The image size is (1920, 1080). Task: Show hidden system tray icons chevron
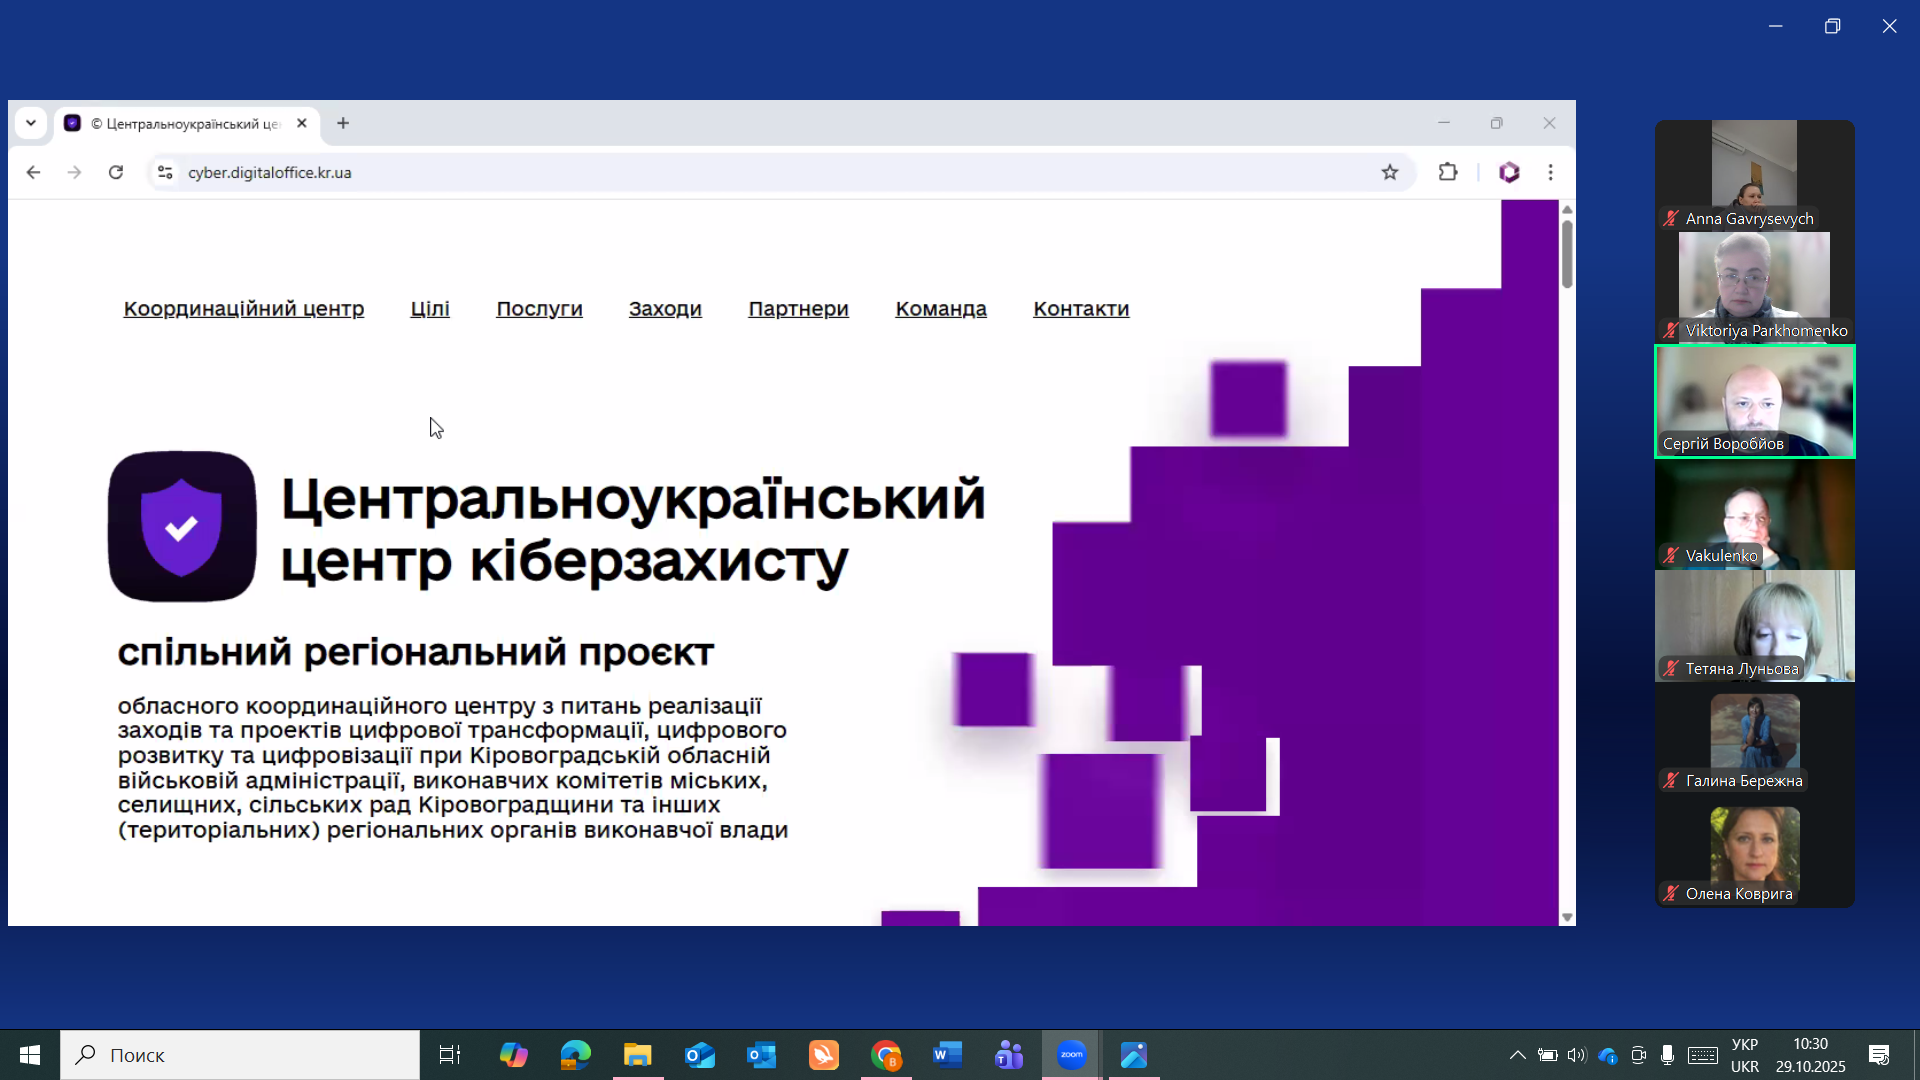(x=1517, y=1055)
